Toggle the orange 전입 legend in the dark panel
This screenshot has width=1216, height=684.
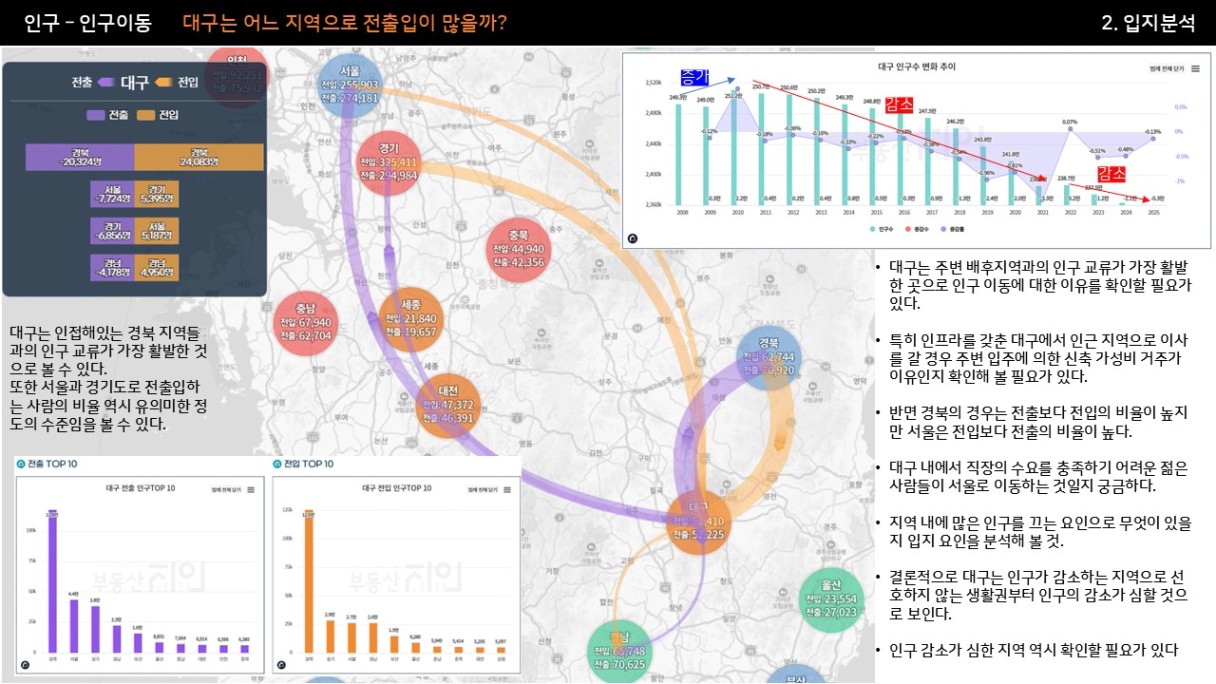click(158, 115)
